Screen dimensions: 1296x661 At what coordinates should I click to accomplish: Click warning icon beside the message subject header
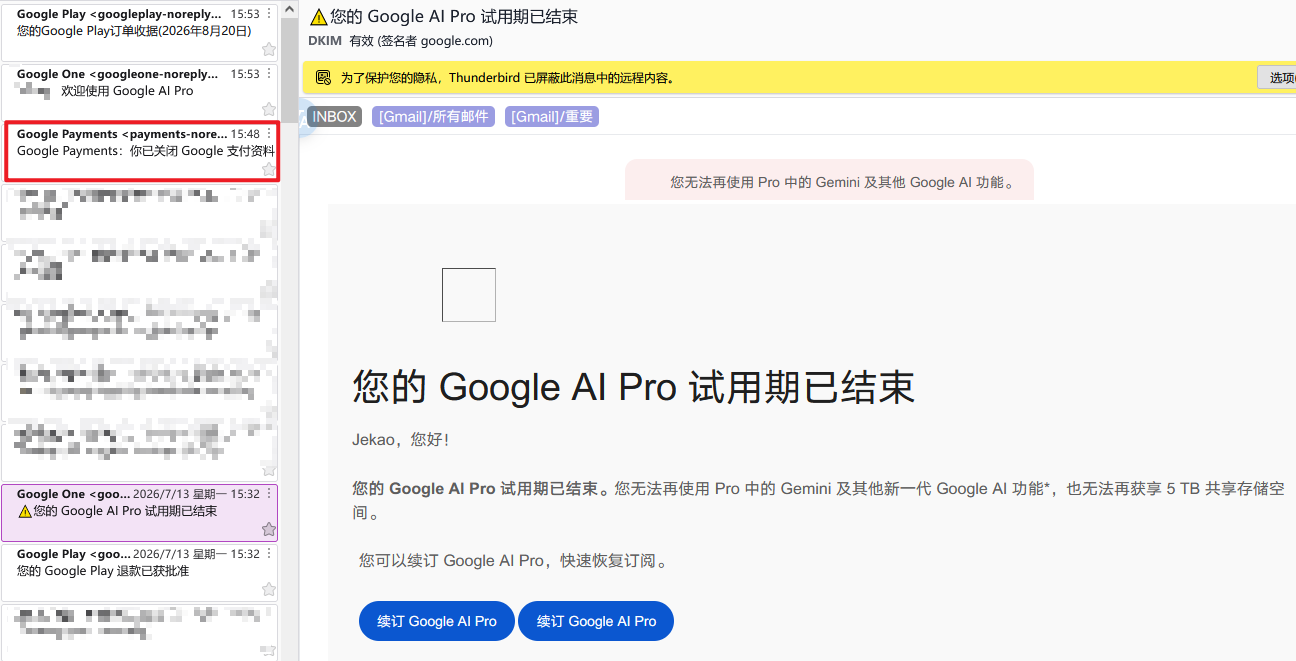pyautogui.click(x=318, y=17)
